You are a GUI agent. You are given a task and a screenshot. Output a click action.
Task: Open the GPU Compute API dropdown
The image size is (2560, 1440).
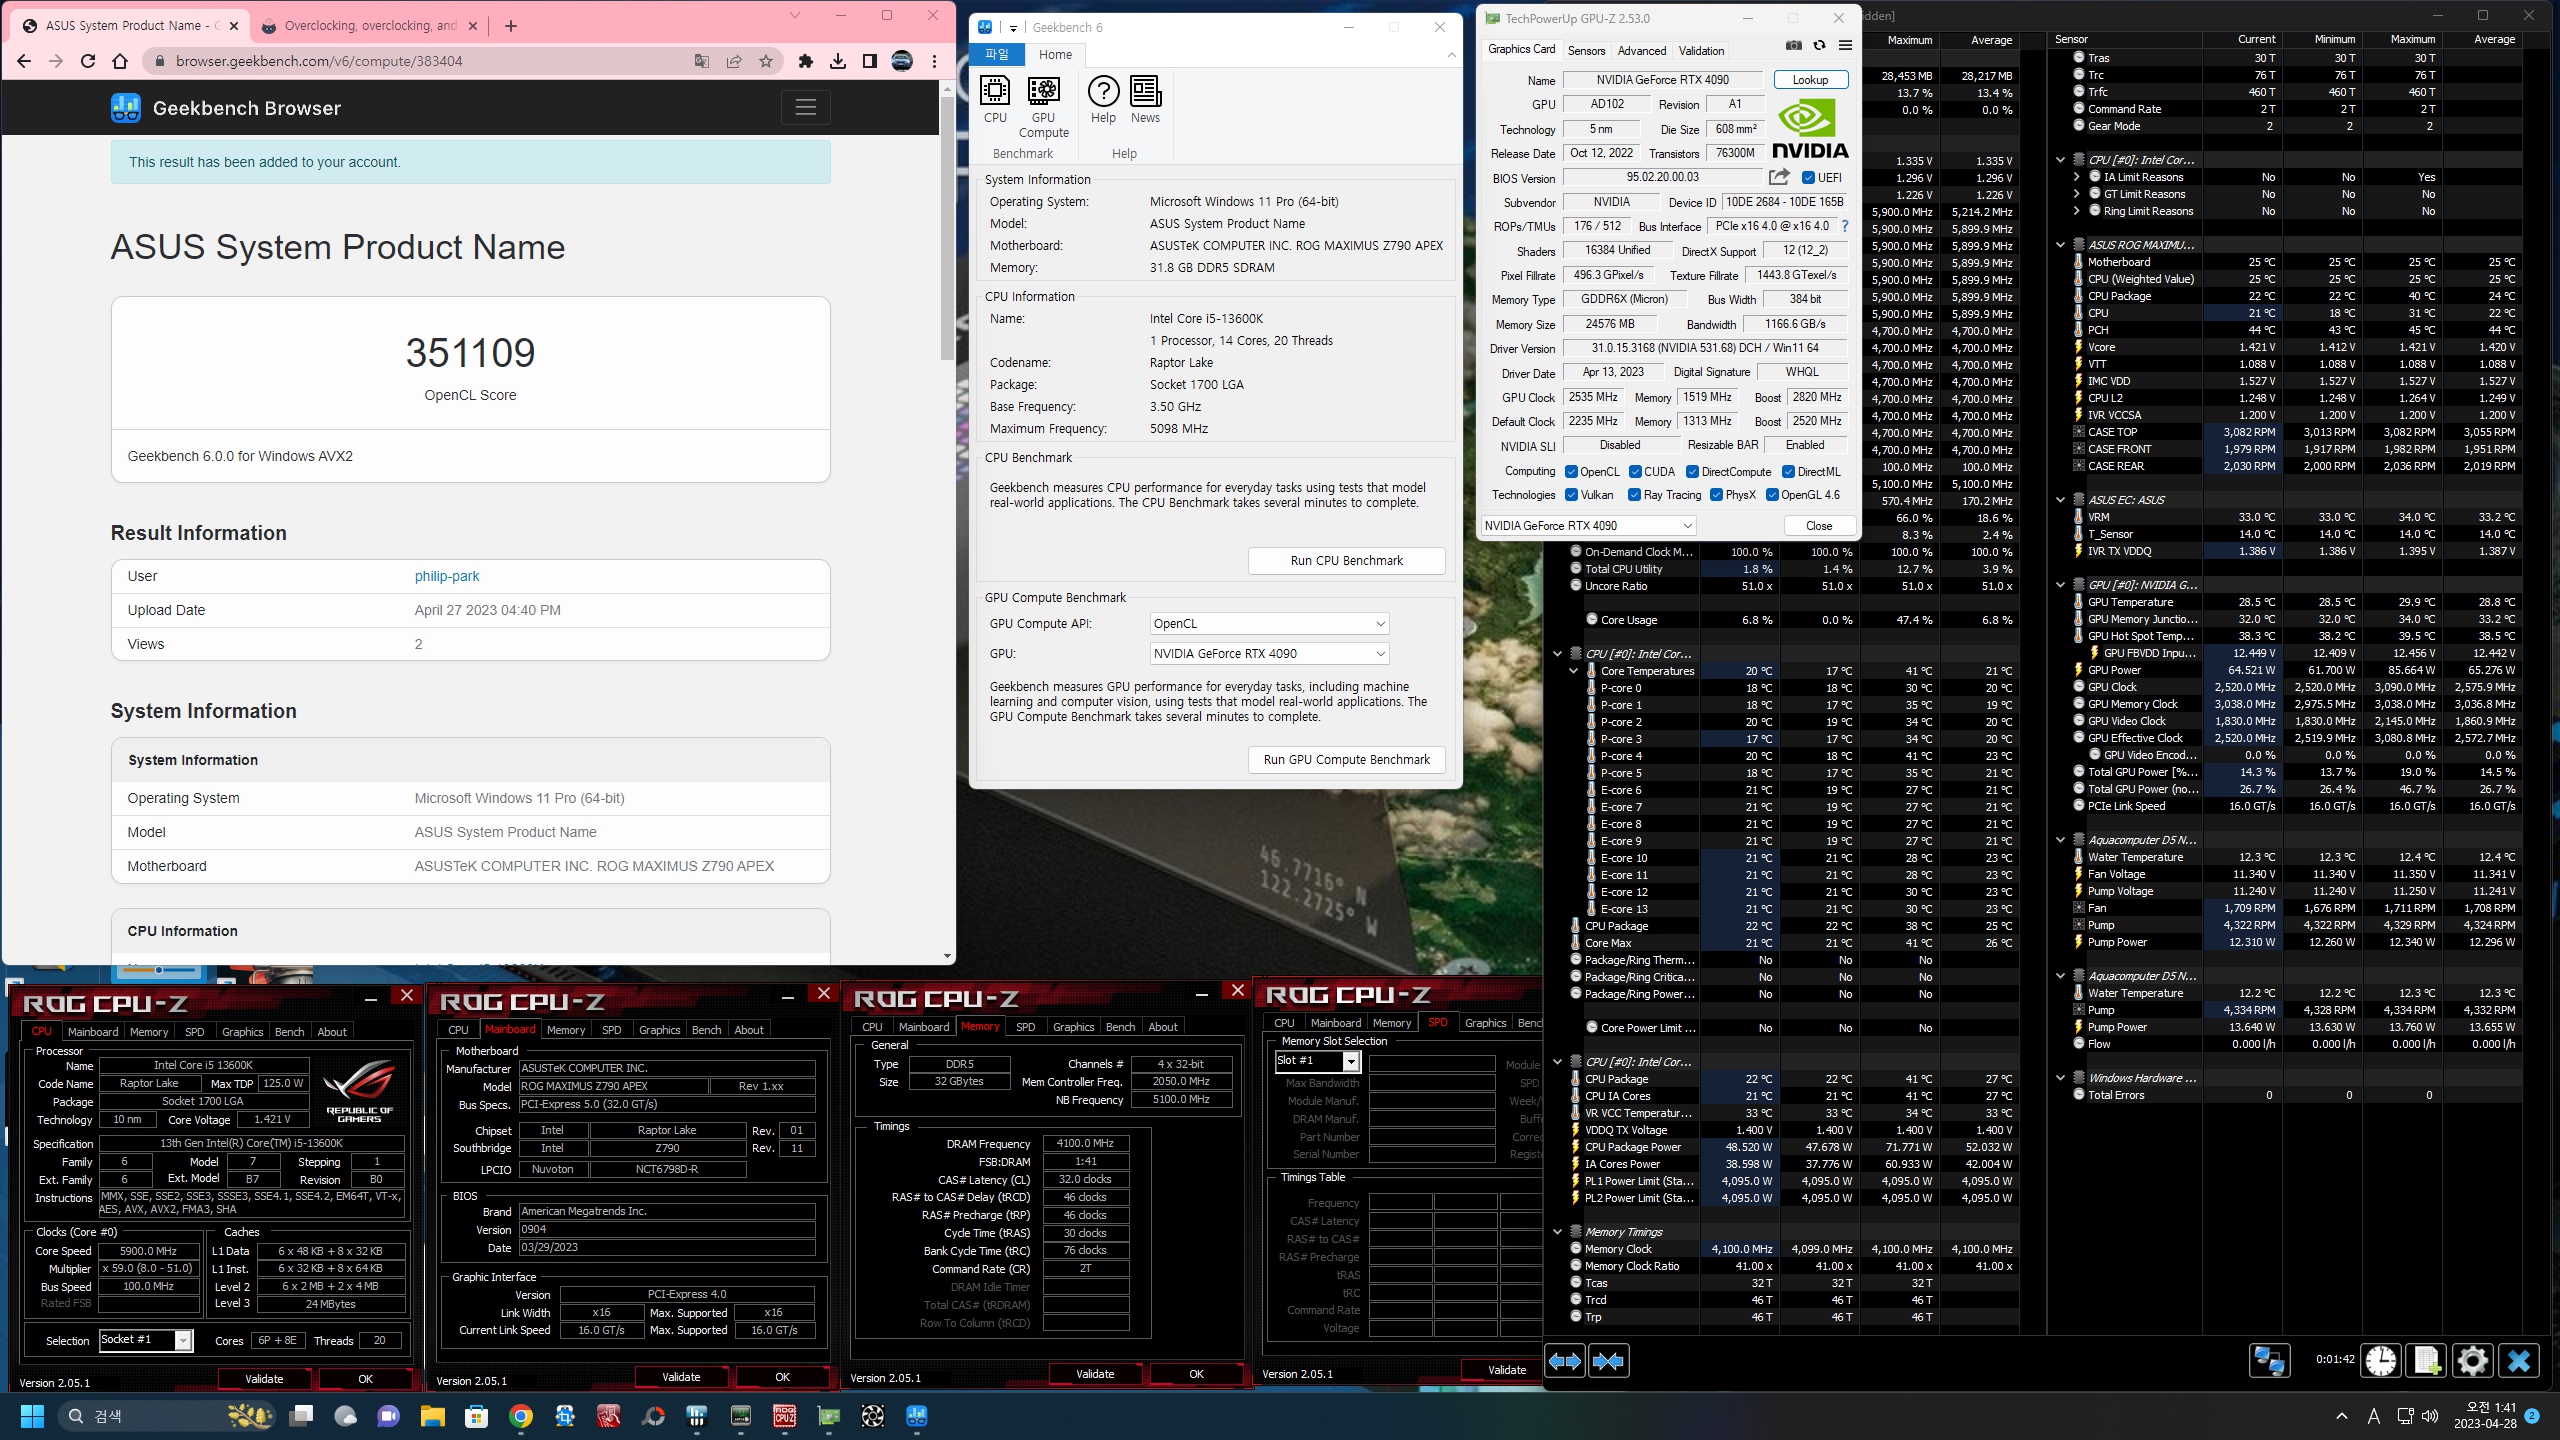point(1269,623)
